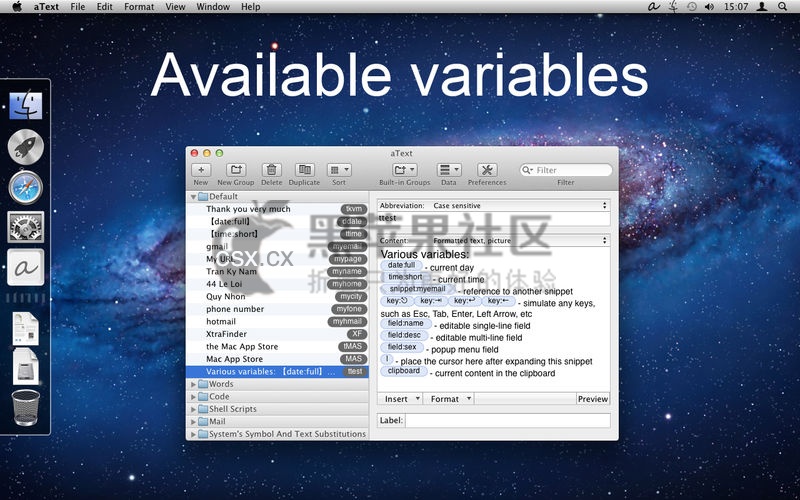Select the 'My URL' snippet row
Screen dimensions: 800x500
click(x=277, y=259)
